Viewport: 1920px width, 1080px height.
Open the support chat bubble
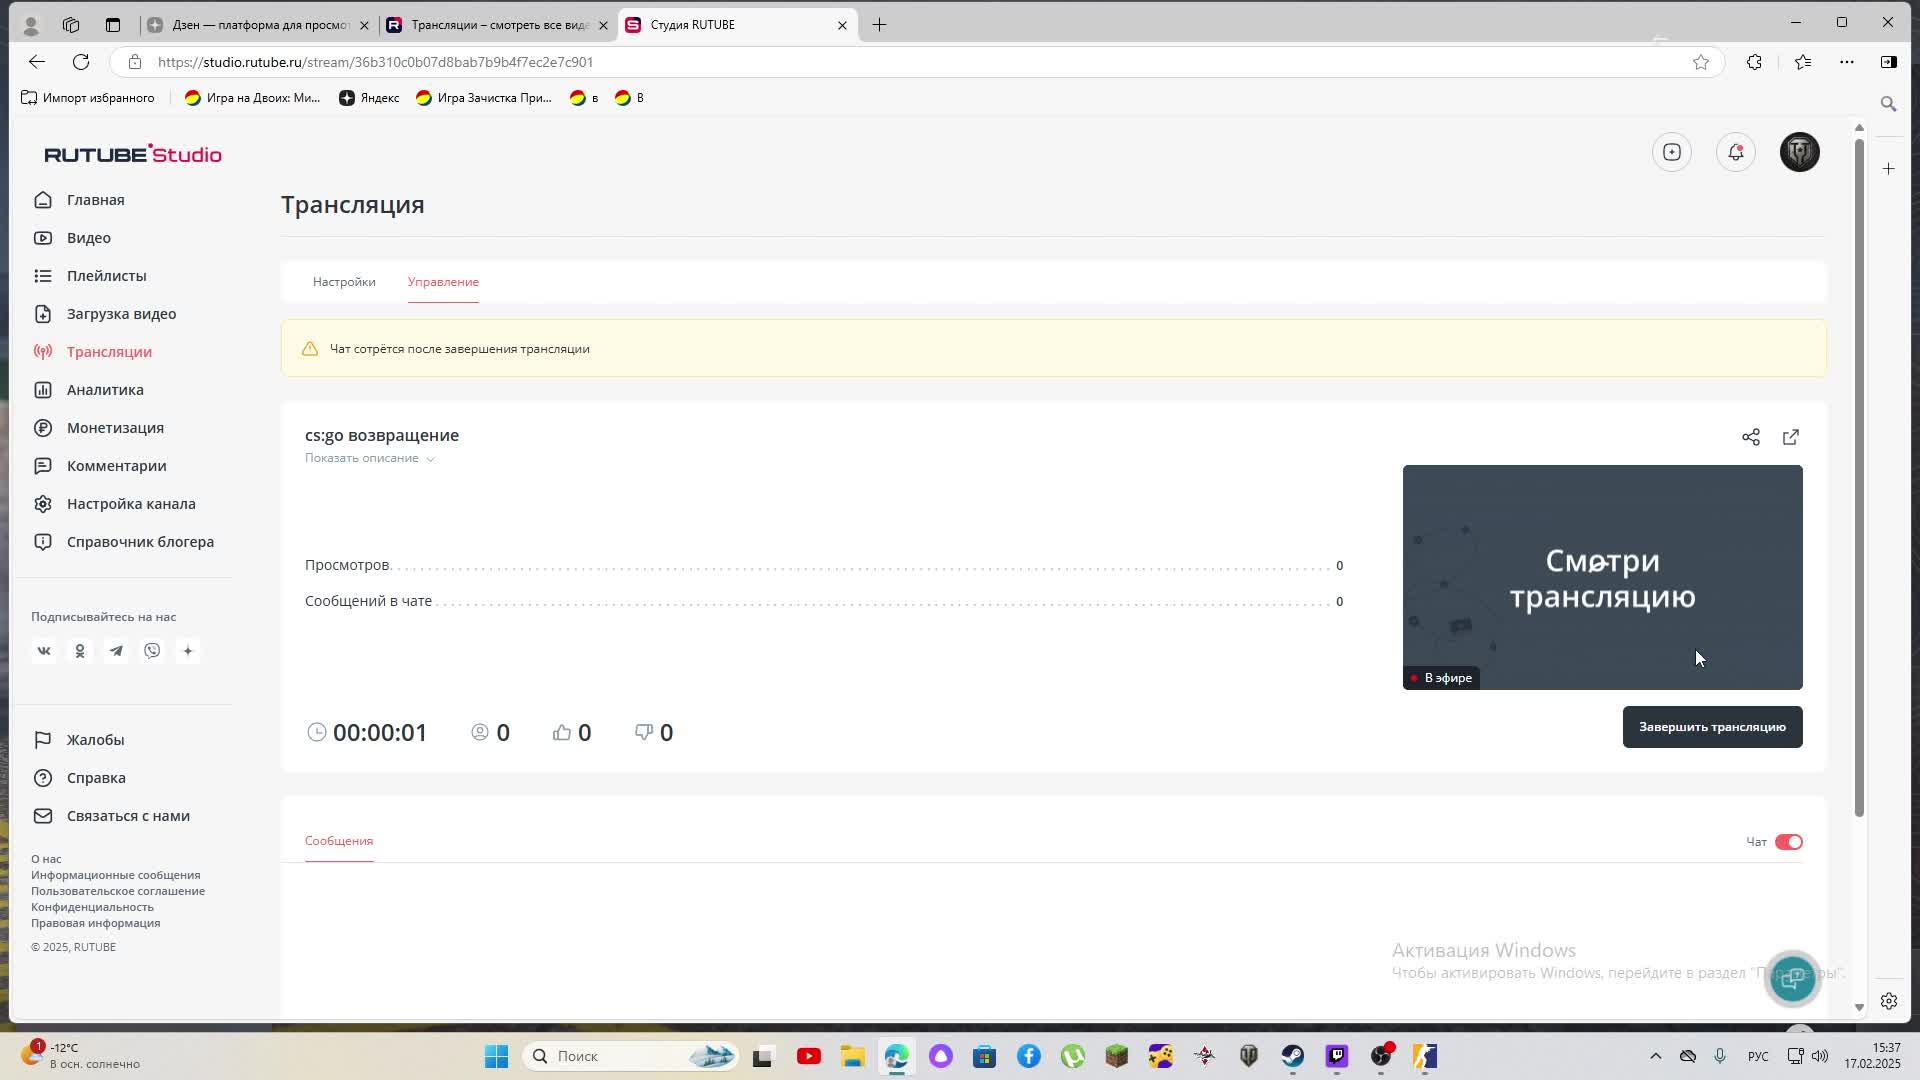click(x=1792, y=978)
